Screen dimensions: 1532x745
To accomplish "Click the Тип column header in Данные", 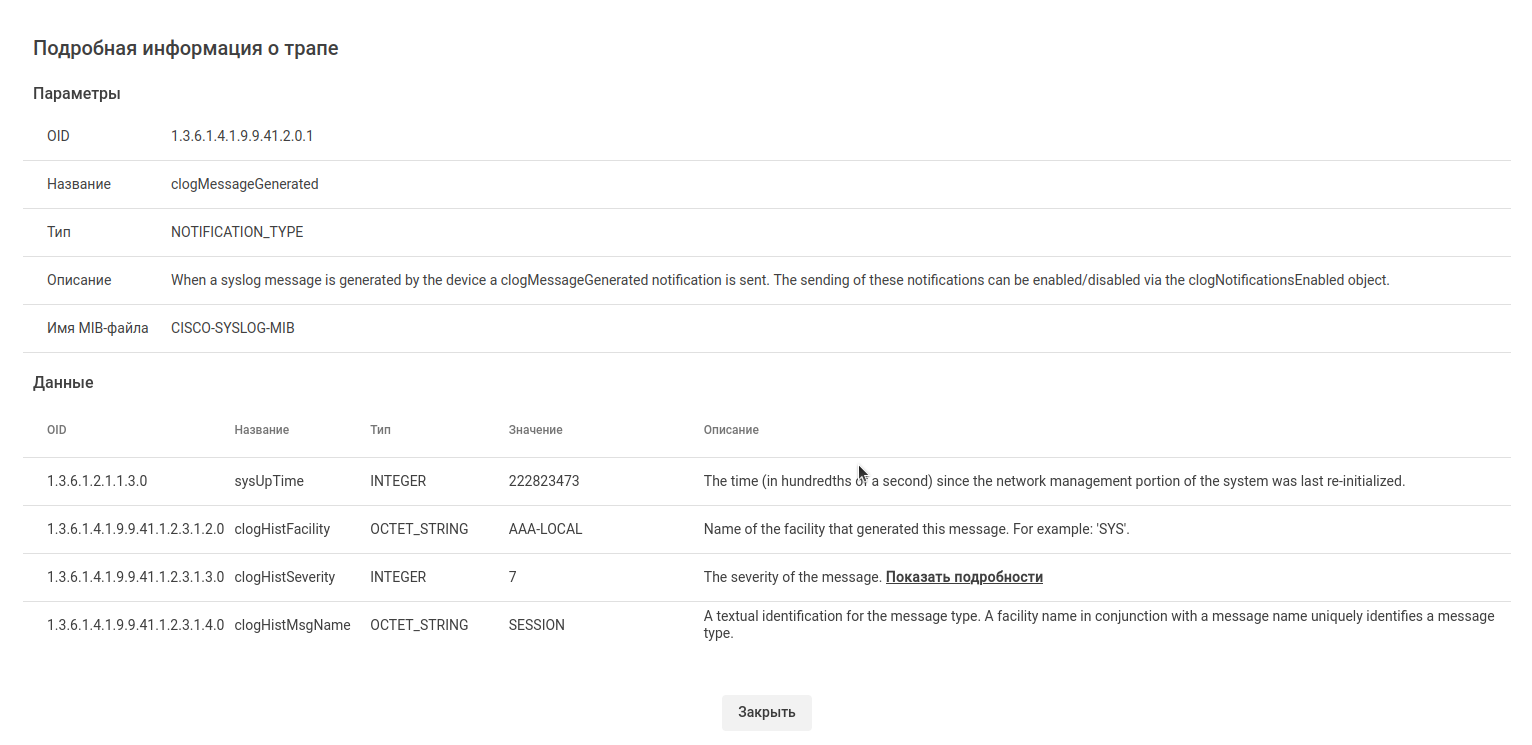I will (380, 430).
